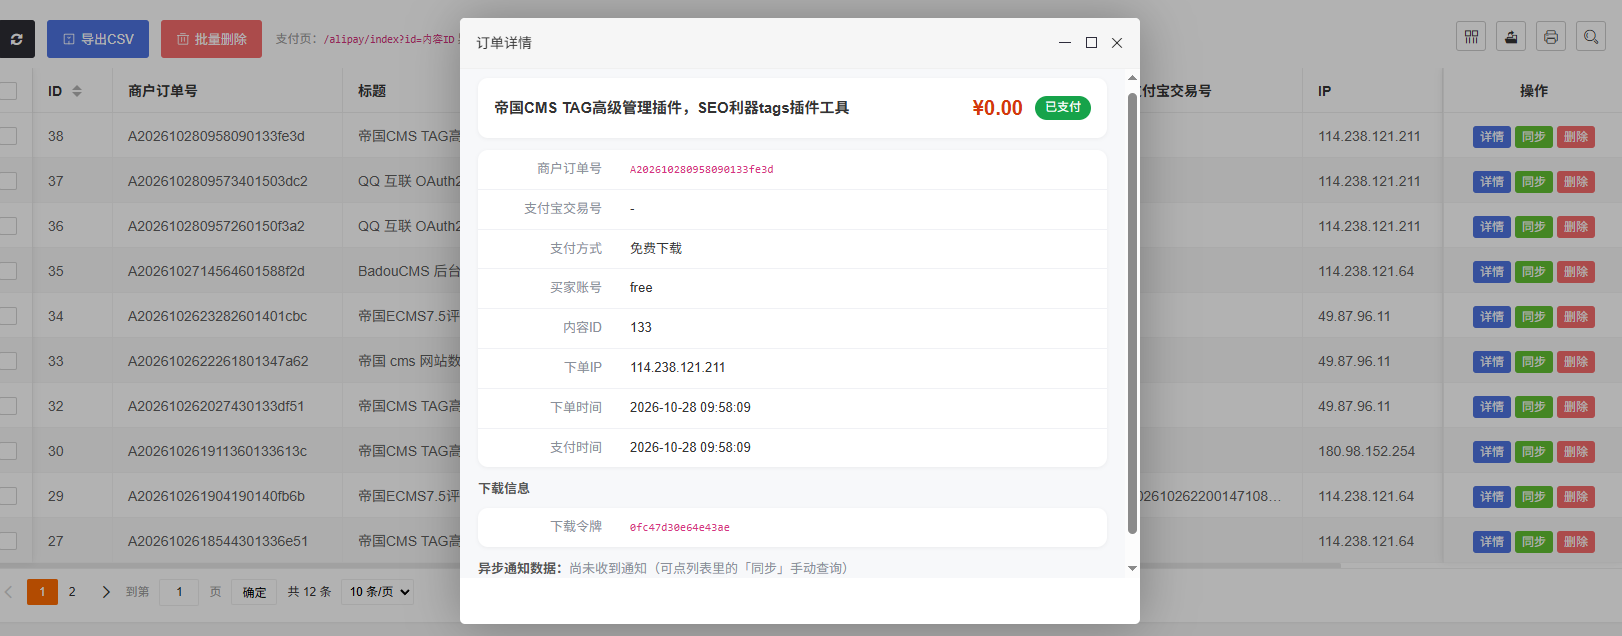Viewport: 1622px width, 636px height.
Task: Click 同步 for order ID 38
Action: click(1534, 137)
